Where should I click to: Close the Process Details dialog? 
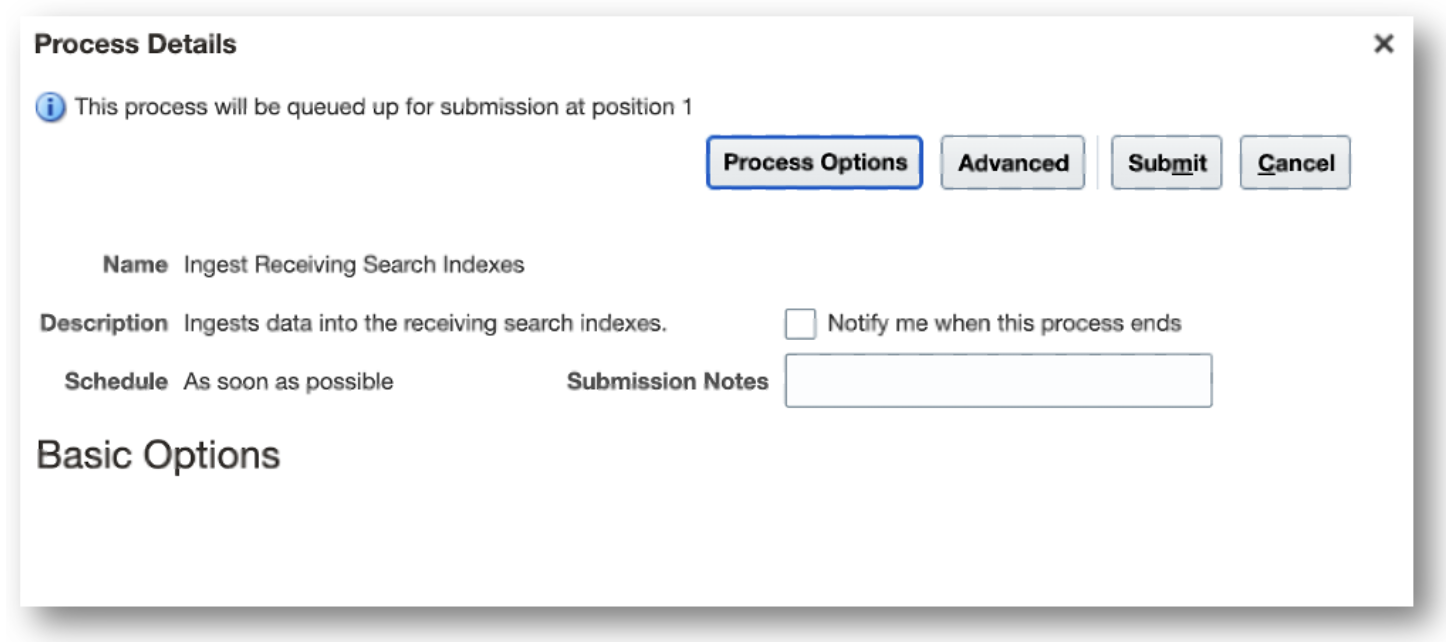tap(1383, 44)
